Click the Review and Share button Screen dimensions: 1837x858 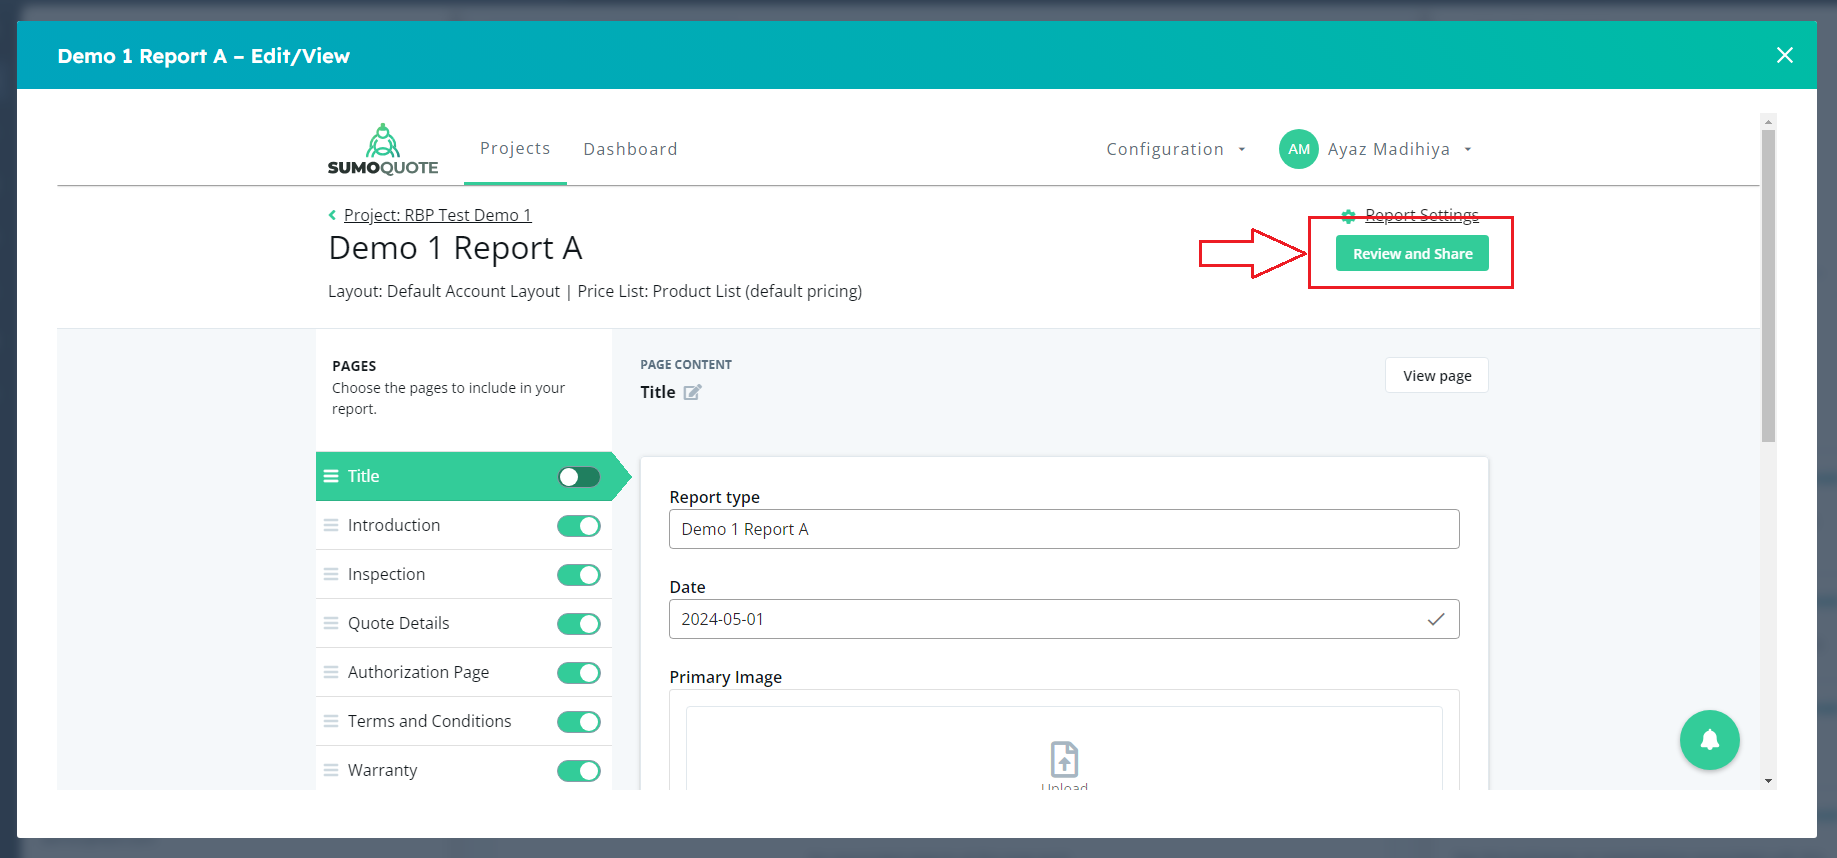pyautogui.click(x=1412, y=254)
